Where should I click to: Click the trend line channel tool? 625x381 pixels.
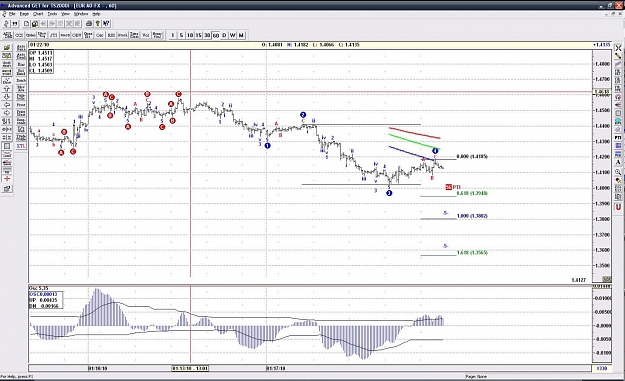point(618,63)
